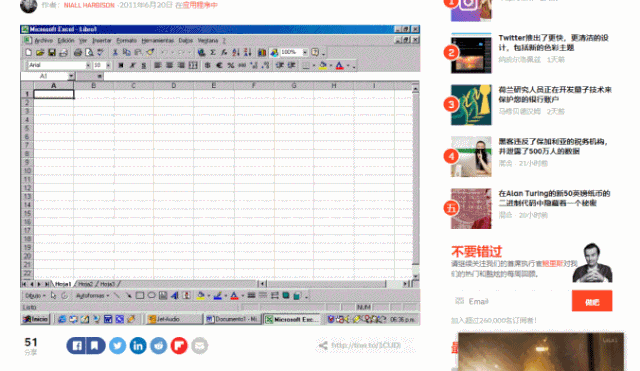The width and height of the screenshot is (640, 371).
Task: Open the 100% zoom dropdown
Action: point(305,52)
